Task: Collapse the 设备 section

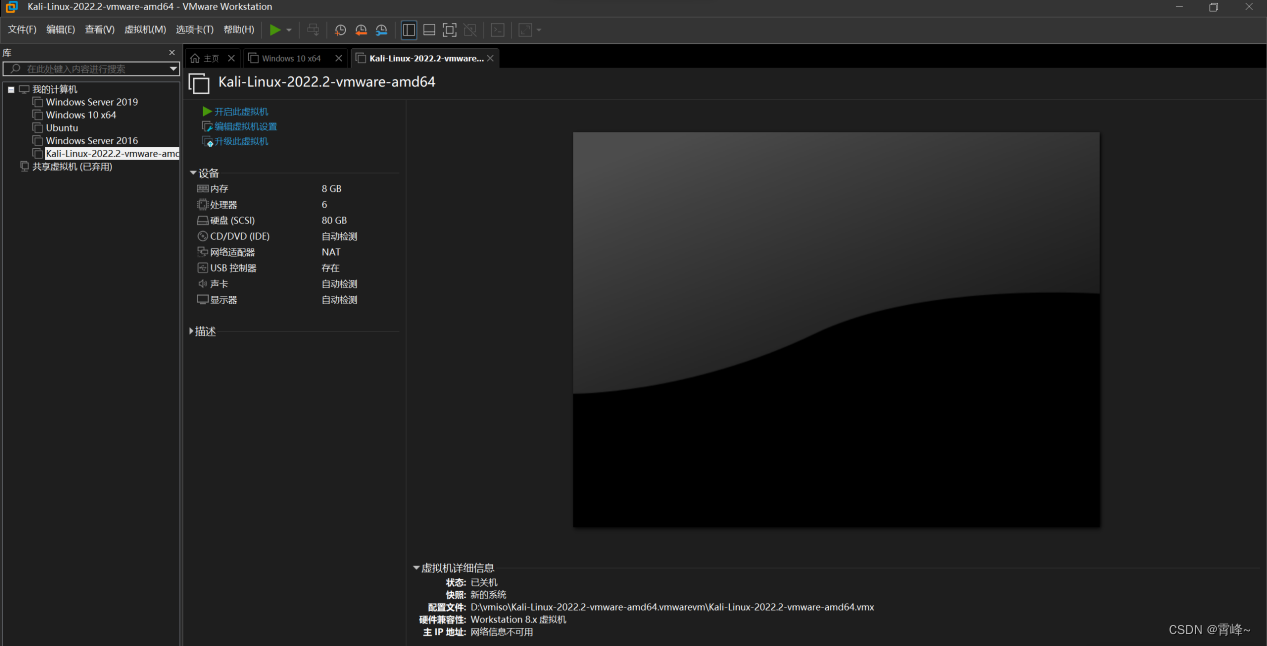Action: click(x=193, y=173)
